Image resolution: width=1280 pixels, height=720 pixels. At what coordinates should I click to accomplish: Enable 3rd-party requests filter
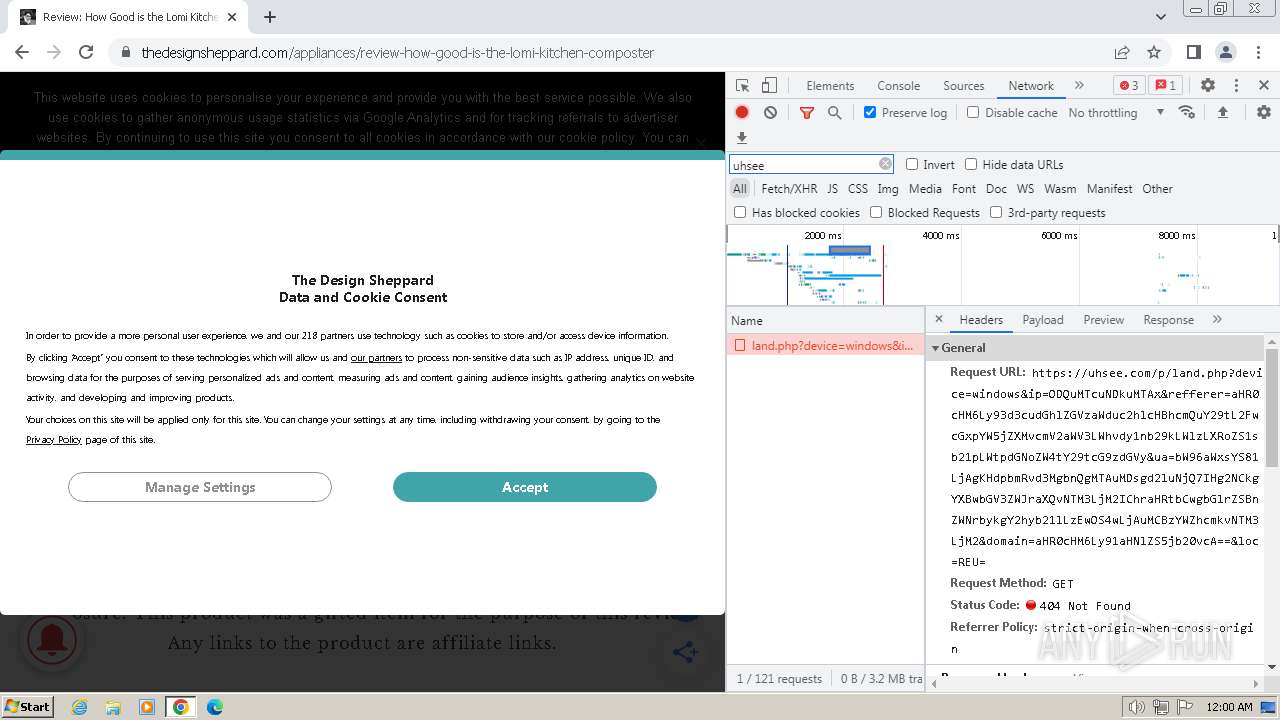[996, 212]
